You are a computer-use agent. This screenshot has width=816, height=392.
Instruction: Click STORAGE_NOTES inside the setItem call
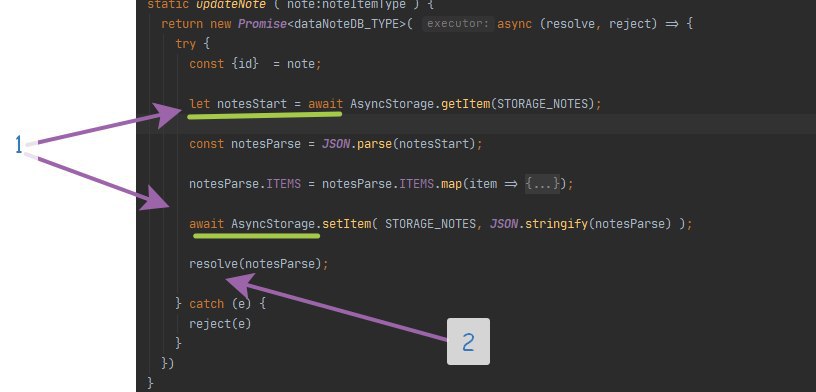(x=430, y=224)
